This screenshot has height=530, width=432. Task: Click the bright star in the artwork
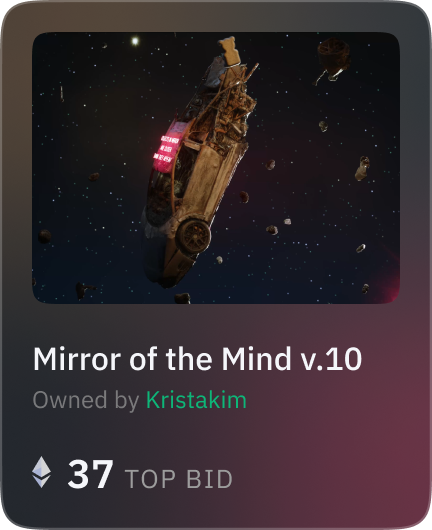pyautogui.click(x=135, y=41)
